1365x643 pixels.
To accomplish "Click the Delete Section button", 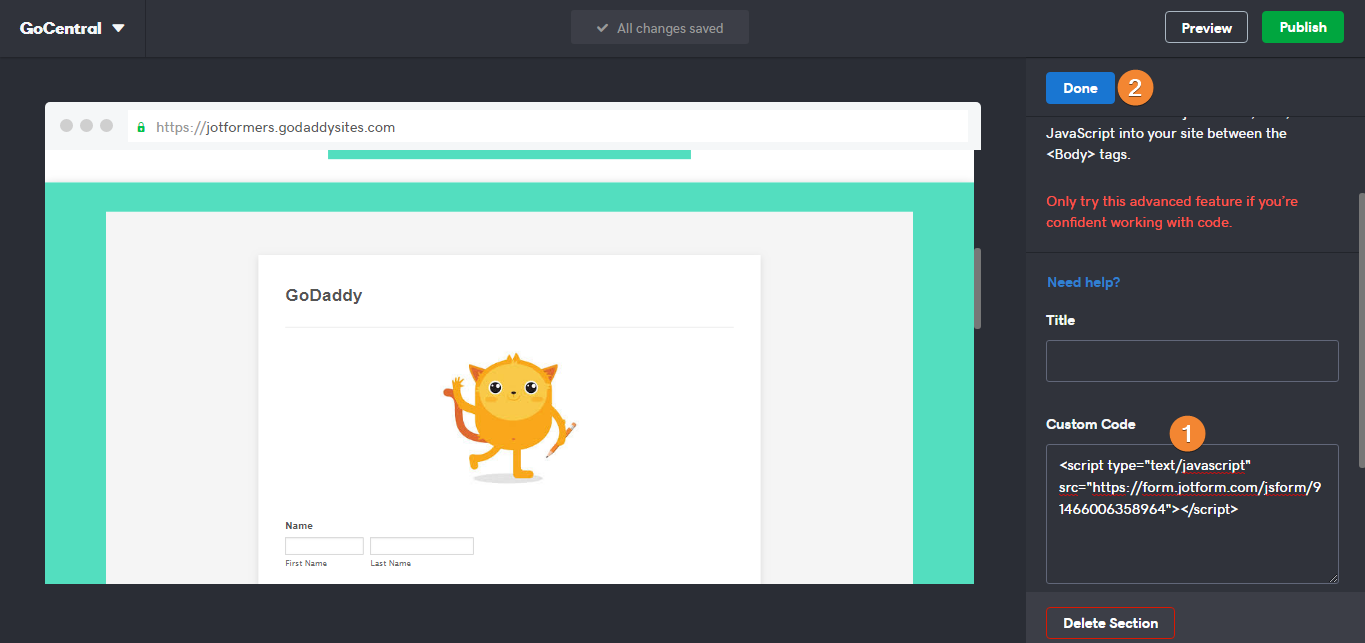I will tap(1110, 623).
